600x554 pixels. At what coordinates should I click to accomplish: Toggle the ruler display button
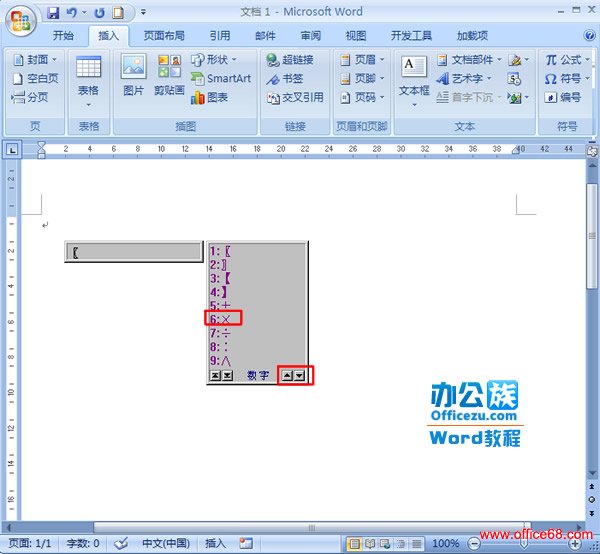[592, 151]
